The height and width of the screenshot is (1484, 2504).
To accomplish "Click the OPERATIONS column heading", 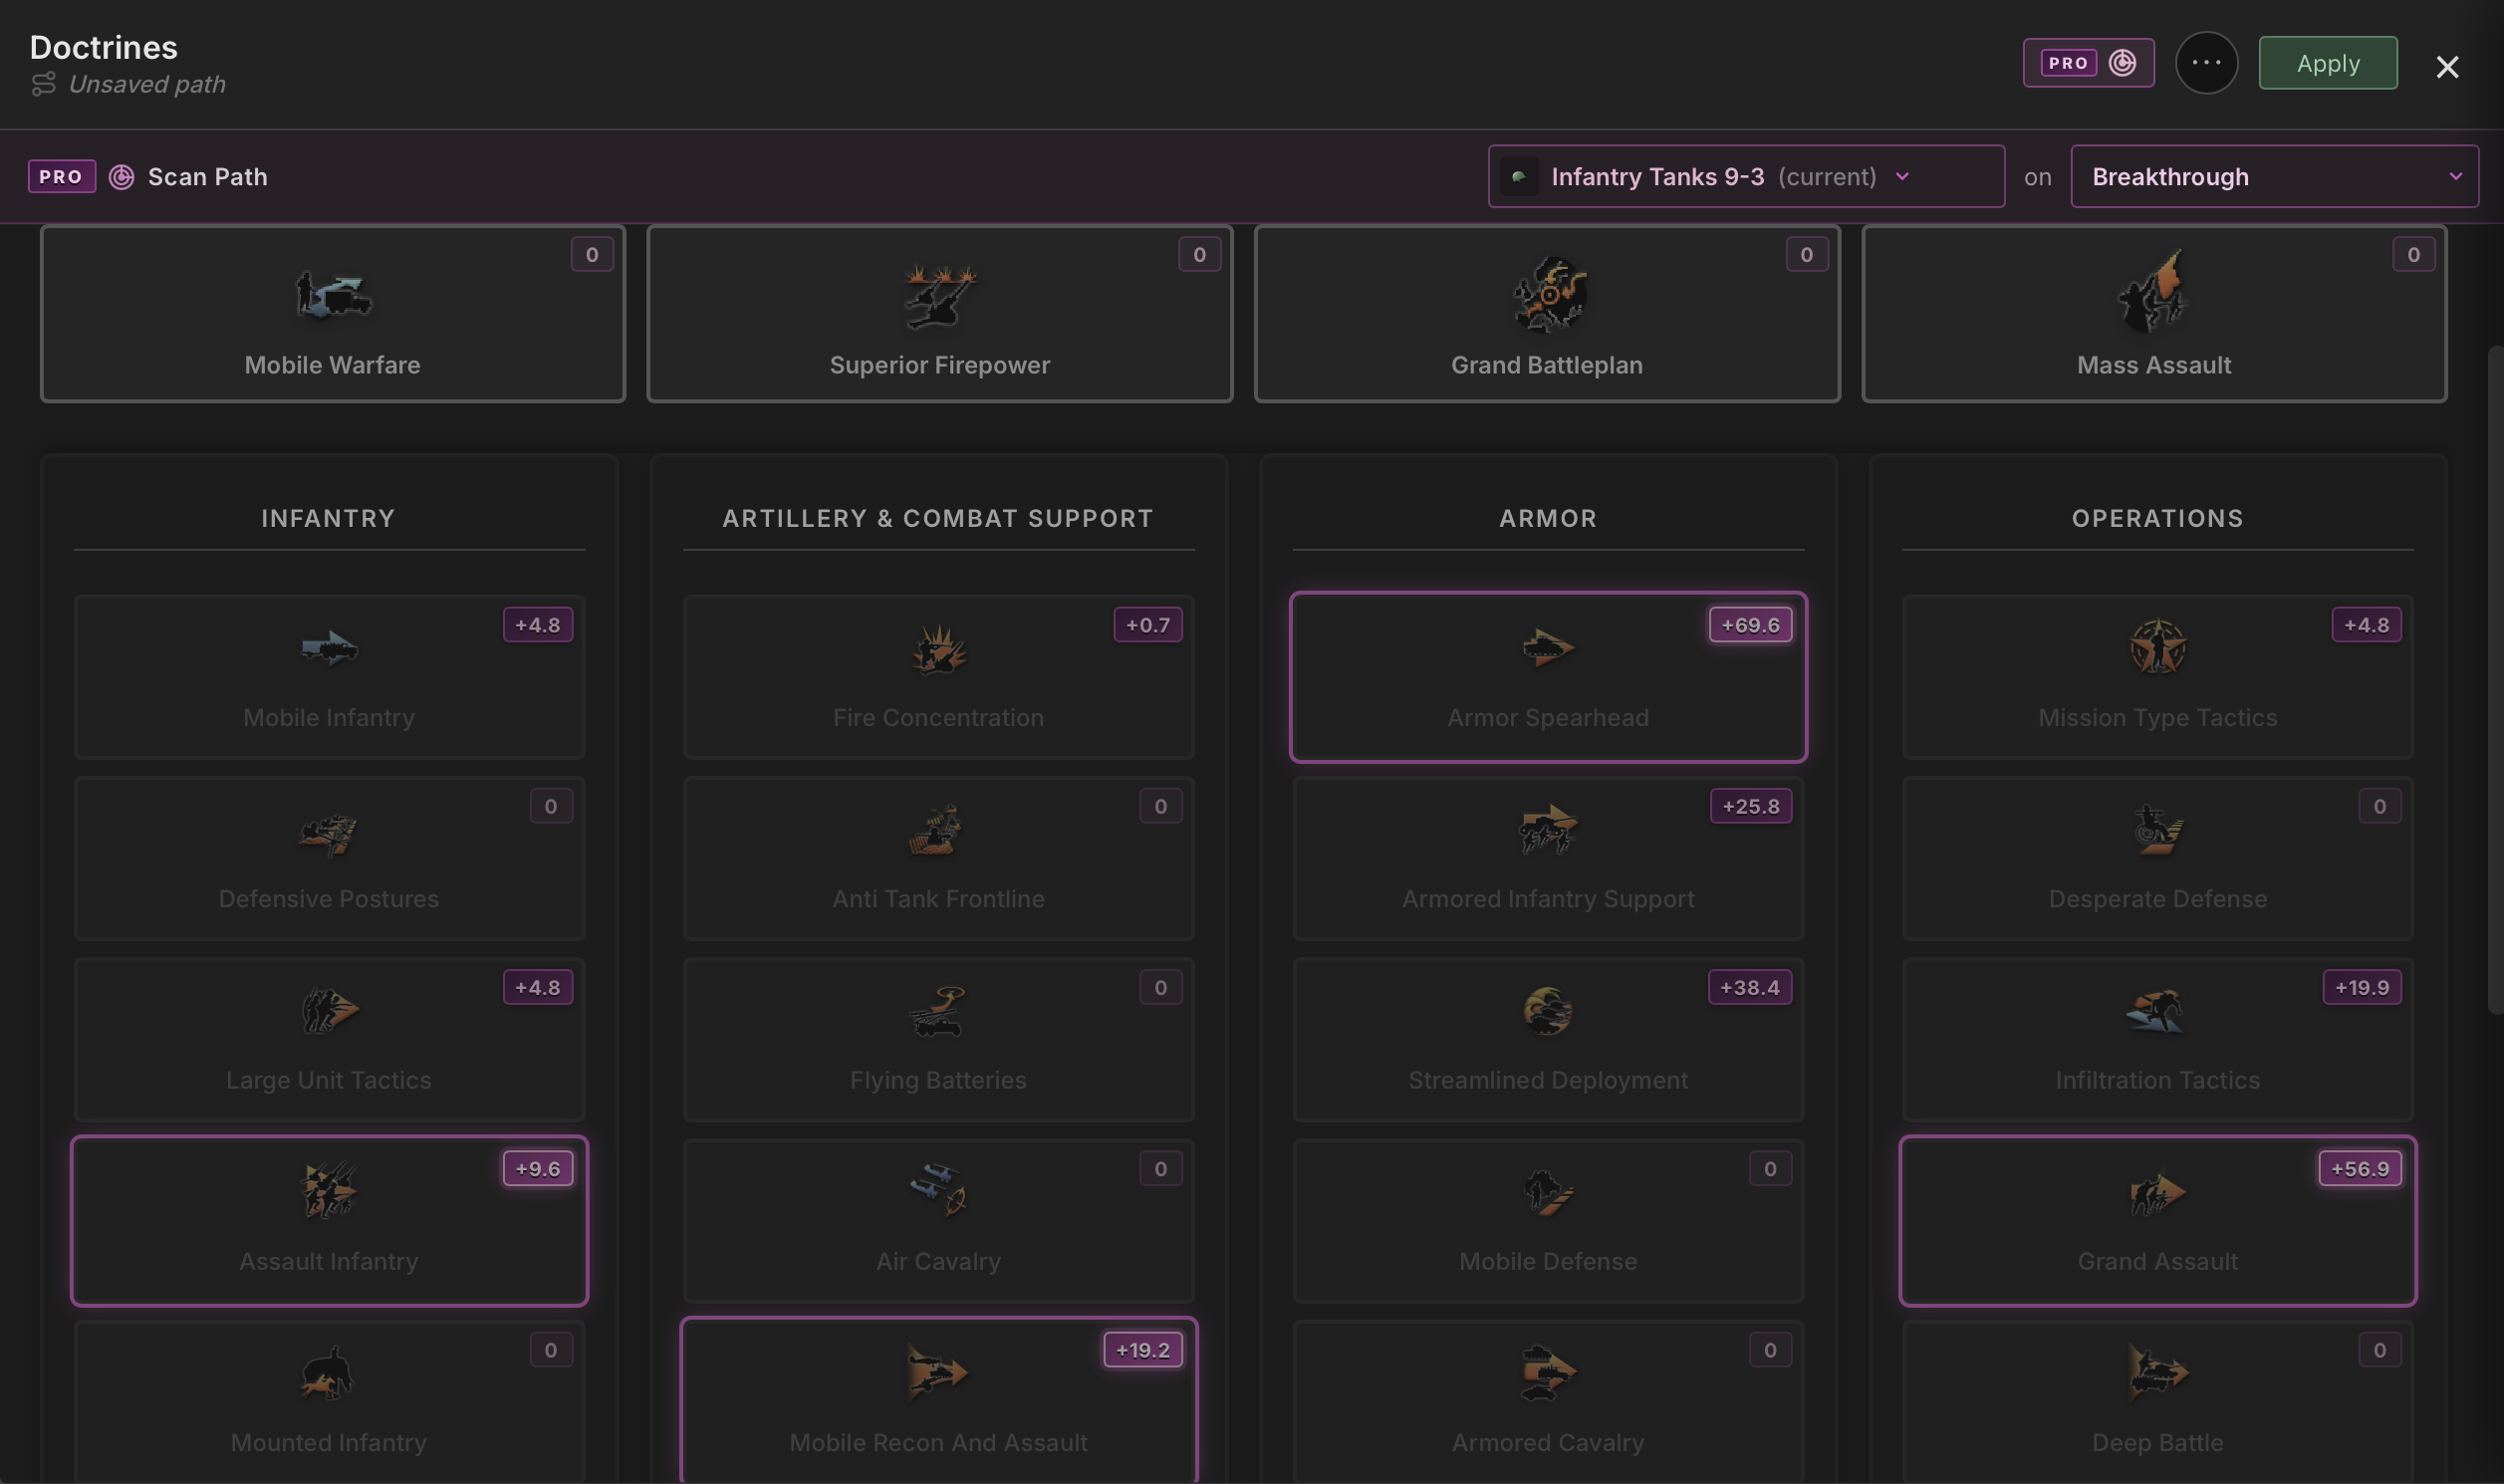I will click(2157, 519).
